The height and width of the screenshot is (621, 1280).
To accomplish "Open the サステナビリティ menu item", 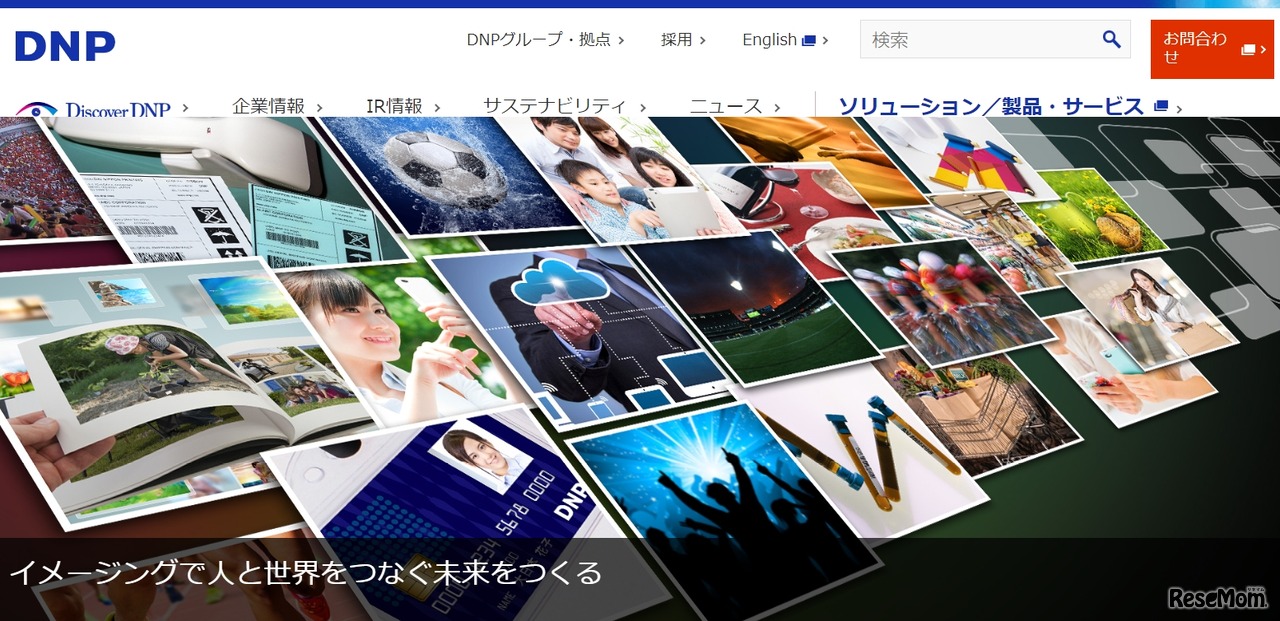I will (564, 106).
